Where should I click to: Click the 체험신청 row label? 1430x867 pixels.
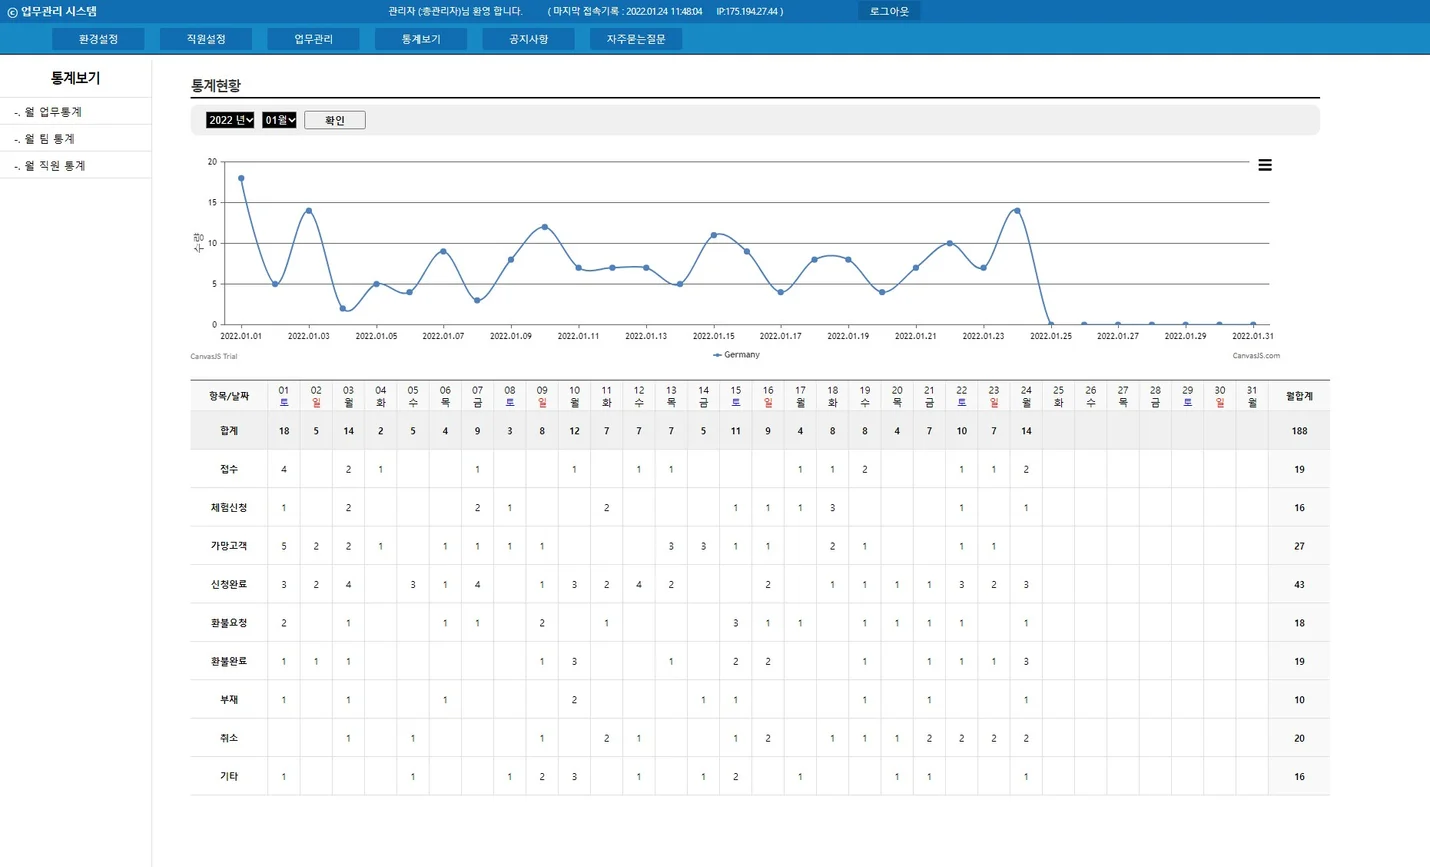pyautogui.click(x=229, y=508)
